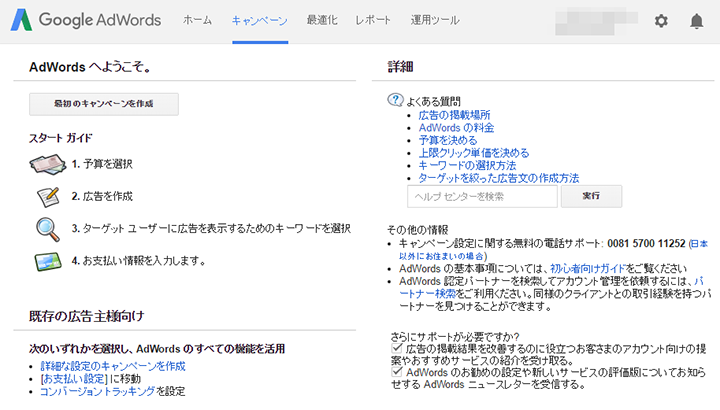Click the magnifying glass keyword icon
The height and width of the screenshot is (410, 720).
click(48, 229)
